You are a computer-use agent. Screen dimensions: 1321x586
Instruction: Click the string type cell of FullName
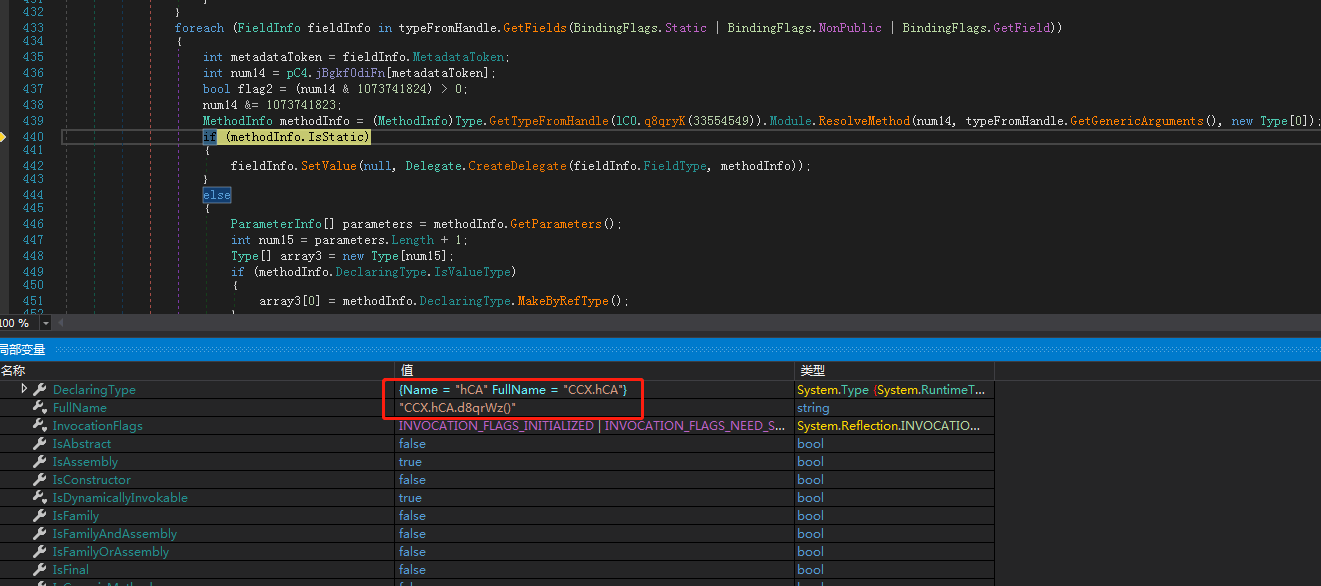813,407
